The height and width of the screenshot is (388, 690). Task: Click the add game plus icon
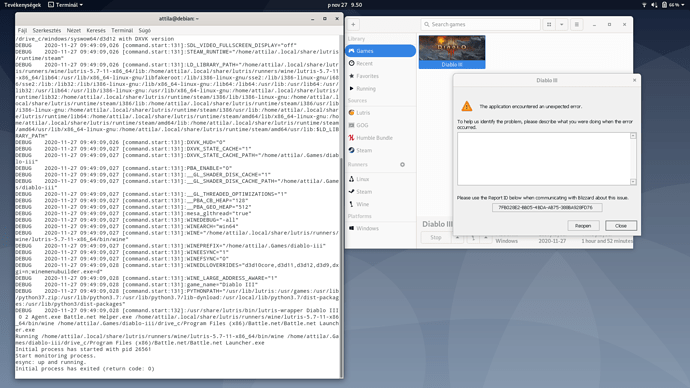click(353, 25)
